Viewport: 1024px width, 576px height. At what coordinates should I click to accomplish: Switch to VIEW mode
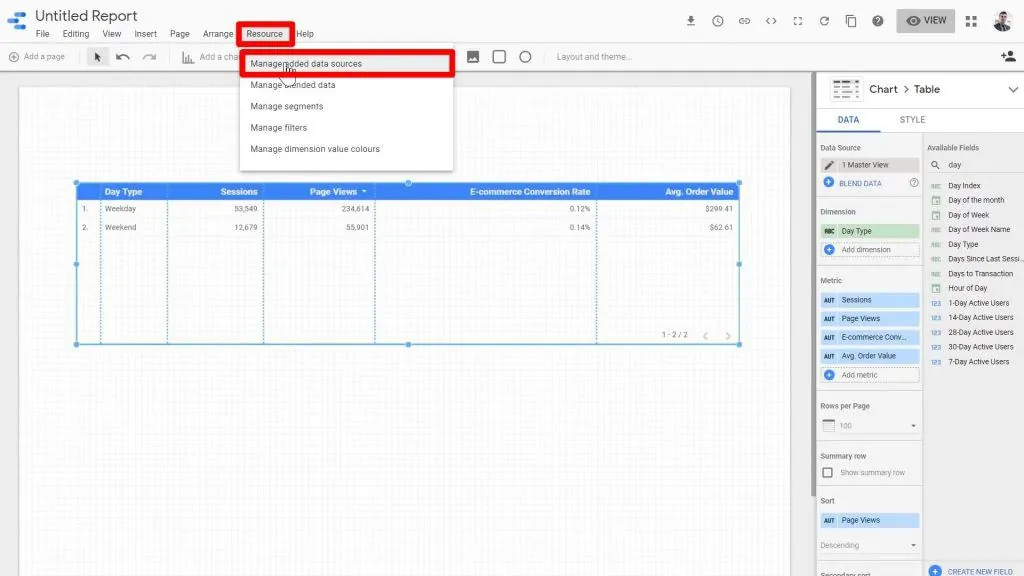tap(924, 19)
